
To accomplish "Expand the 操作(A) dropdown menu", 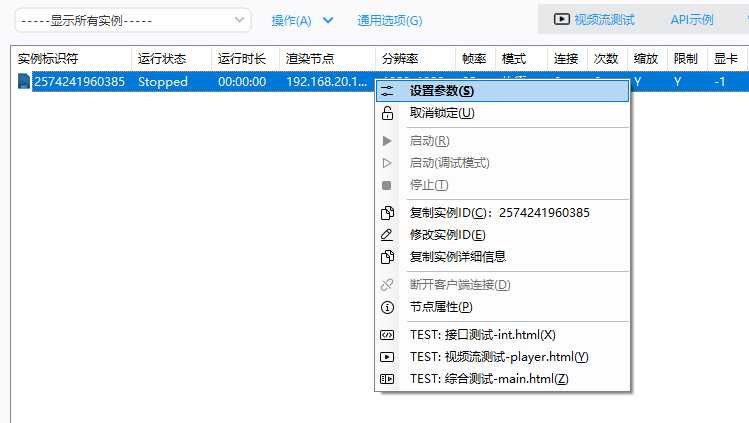I will click(x=291, y=20).
